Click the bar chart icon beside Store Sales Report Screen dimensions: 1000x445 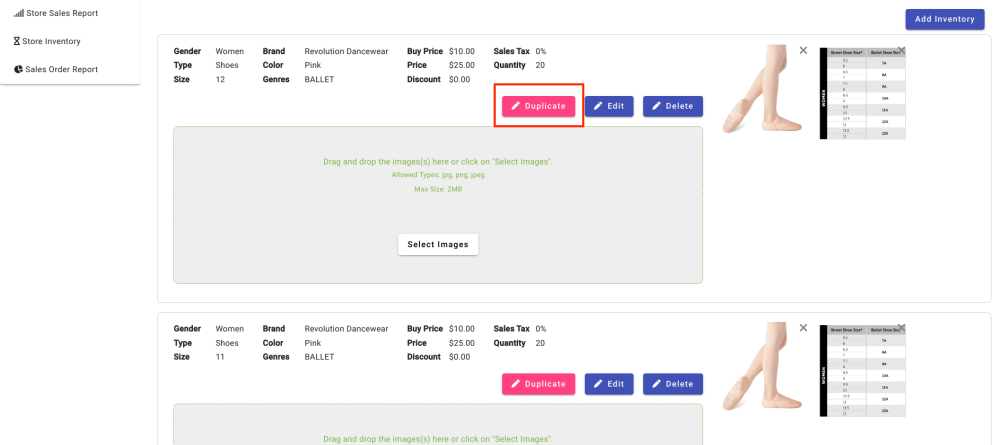coord(18,13)
